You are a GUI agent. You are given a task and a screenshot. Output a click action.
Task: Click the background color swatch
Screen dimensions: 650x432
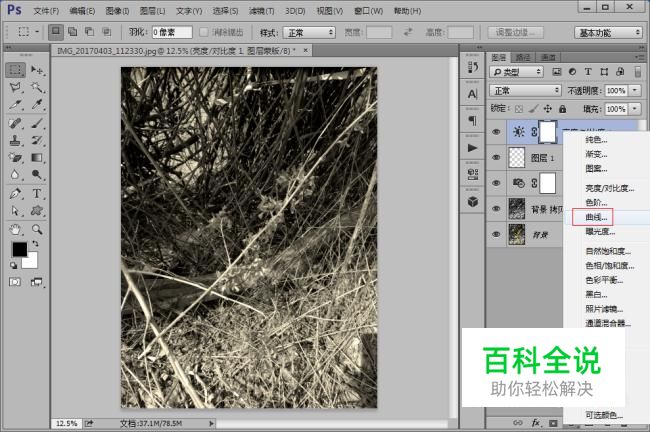pyautogui.click(x=32, y=263)
